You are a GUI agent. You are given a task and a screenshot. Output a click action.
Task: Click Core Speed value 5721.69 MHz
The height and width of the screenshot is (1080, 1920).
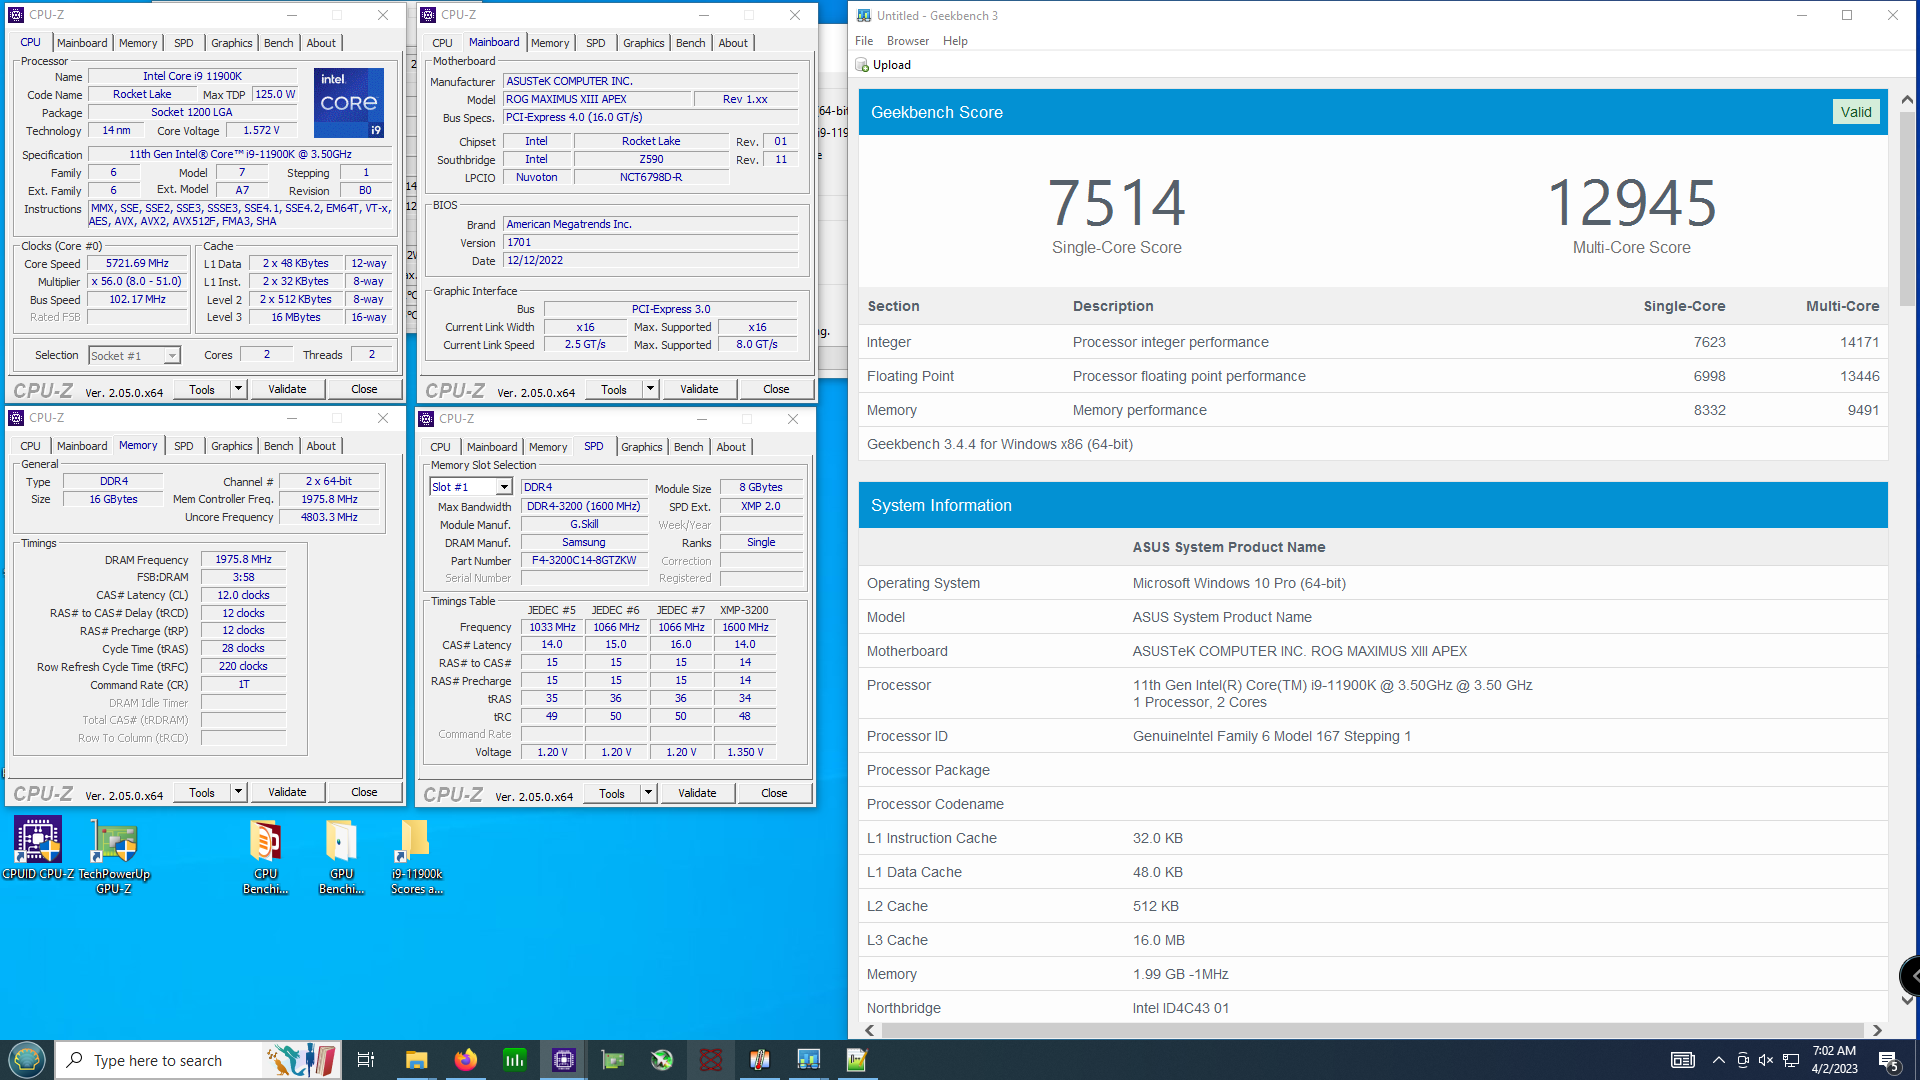(138, 264)
